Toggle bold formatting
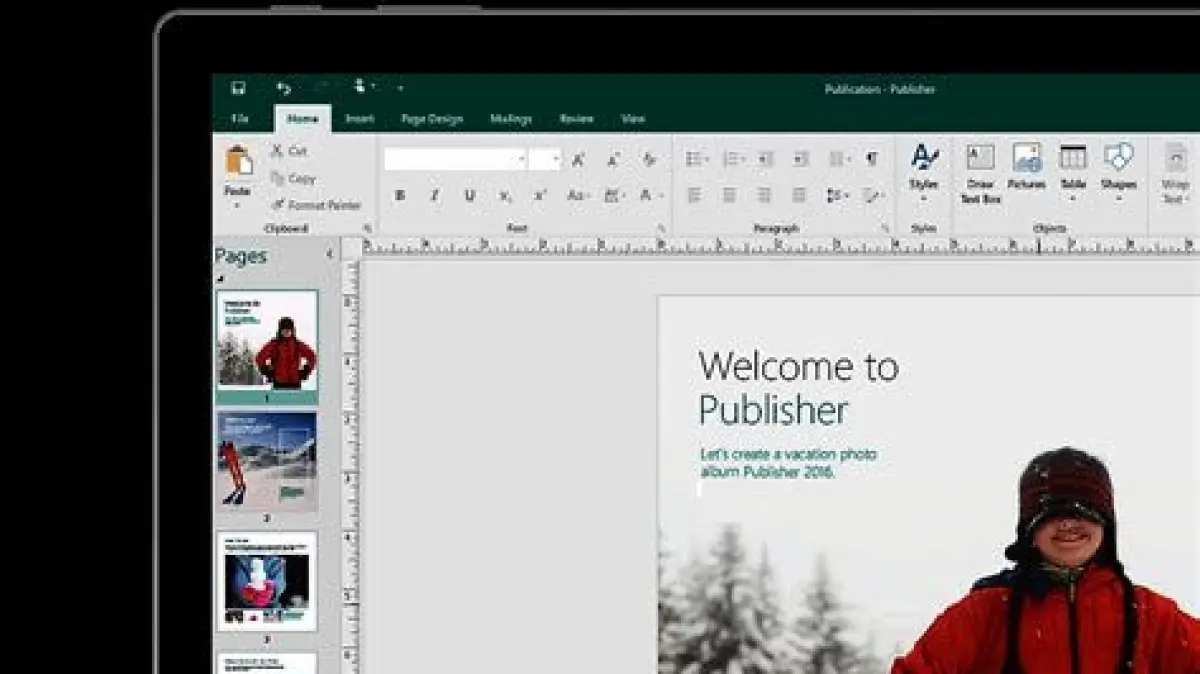The image size is (1200, 674). coord(400,196)
